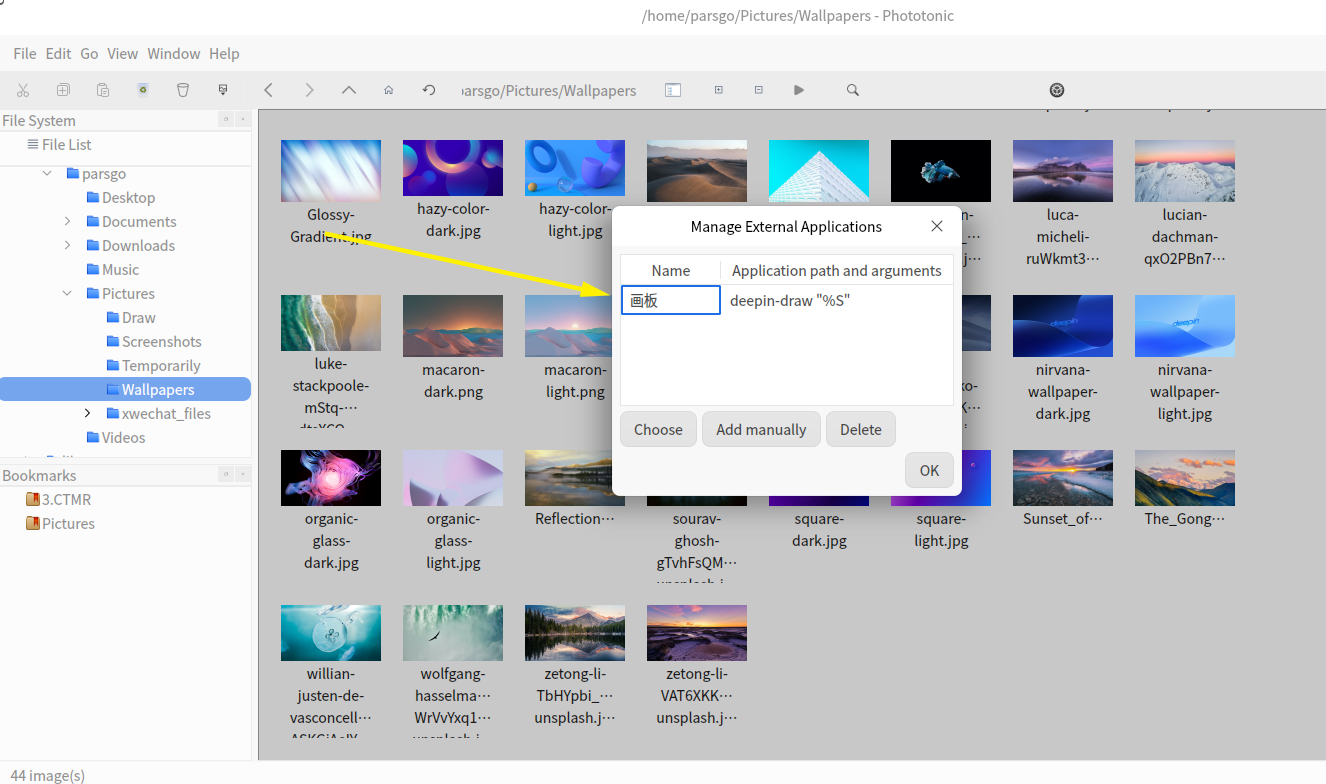Screen dimensions: 1326x784
Task: Close the Manage External Applications dialog
Action: click(x=937, y=226)
